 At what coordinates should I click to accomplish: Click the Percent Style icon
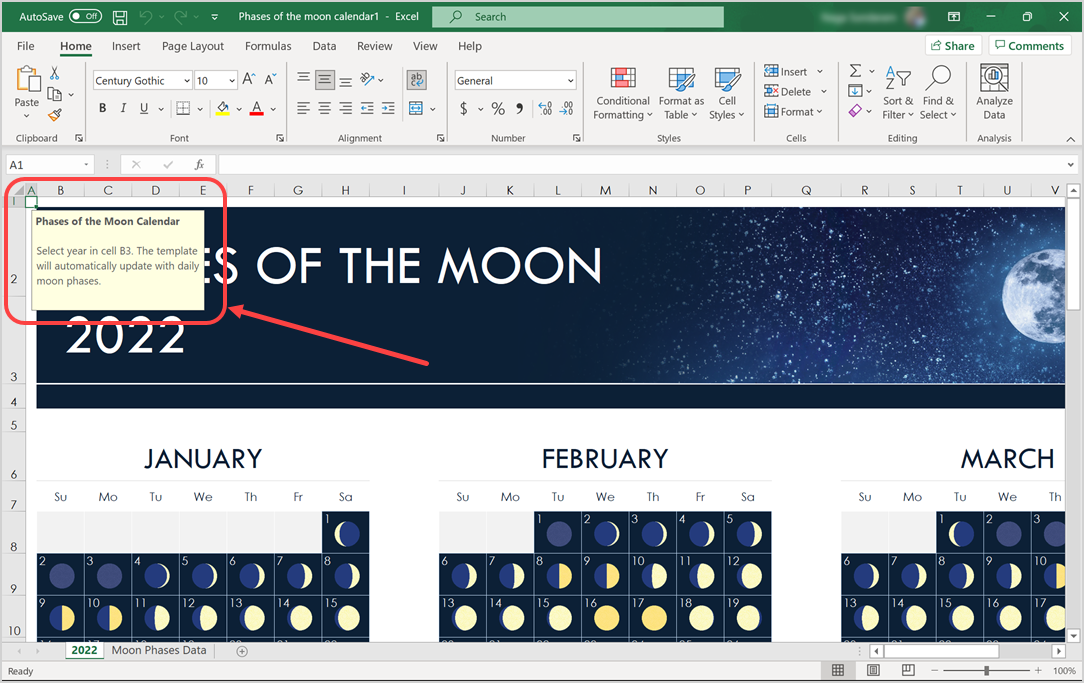[x=498, y=109]
